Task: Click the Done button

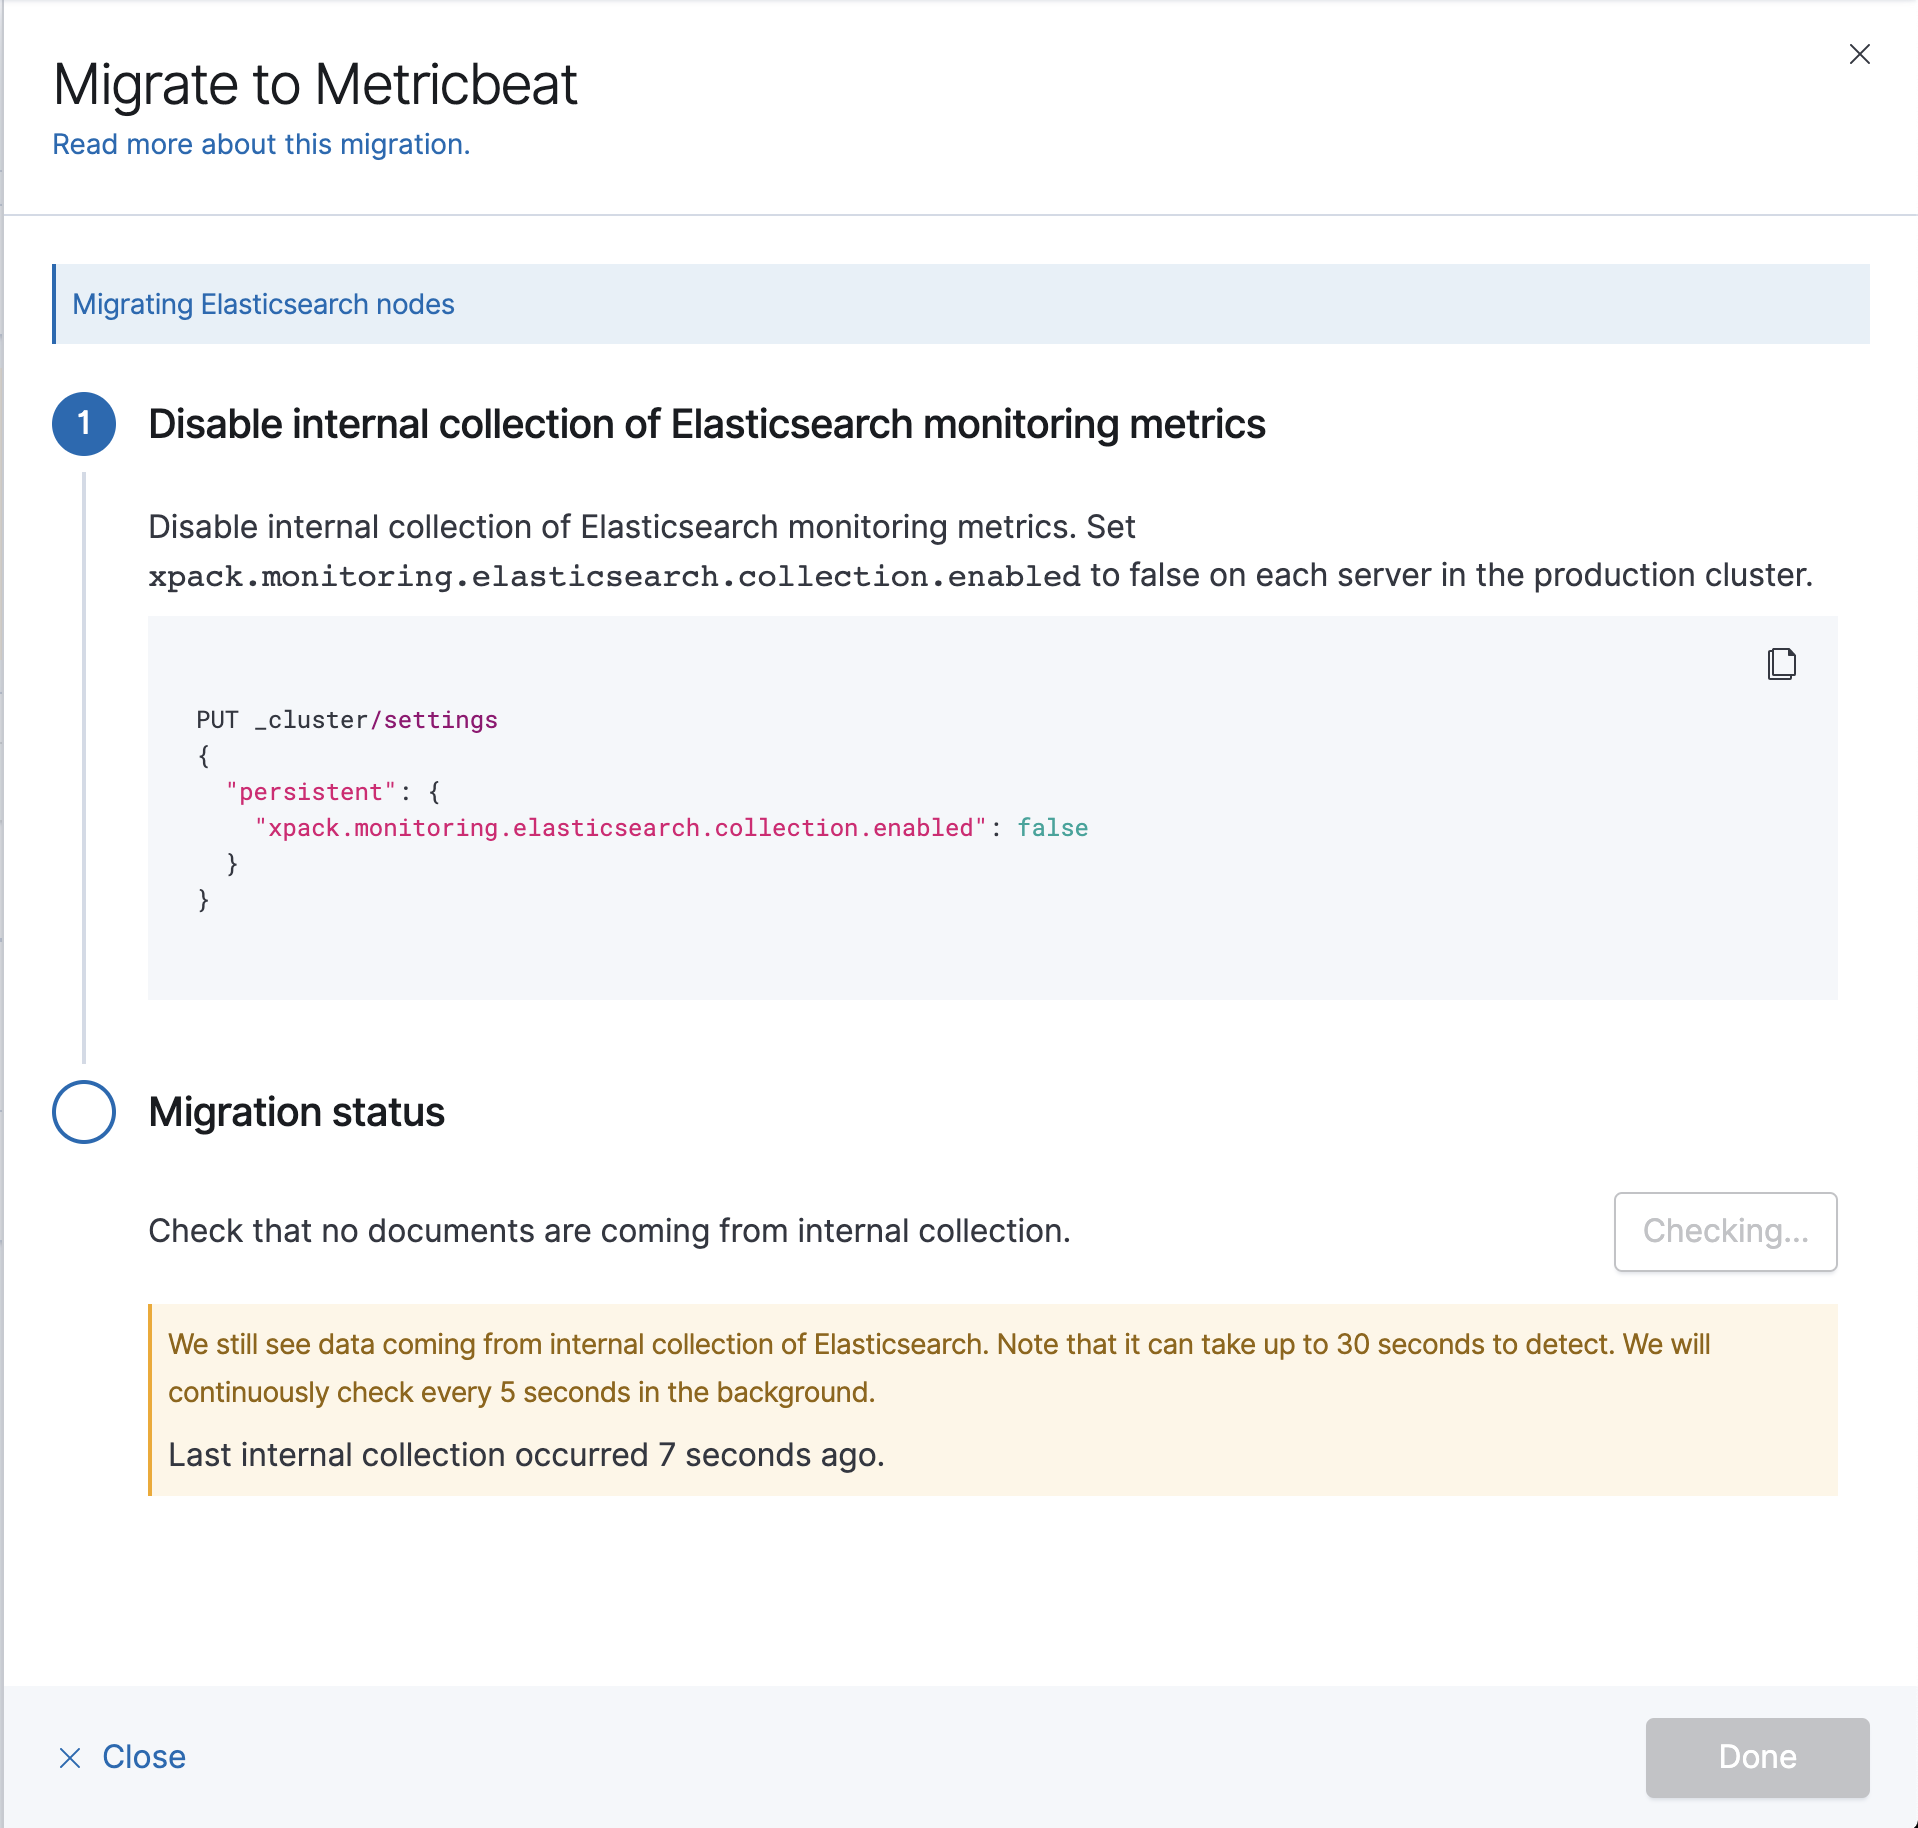Action: tap(1757, 1757)
